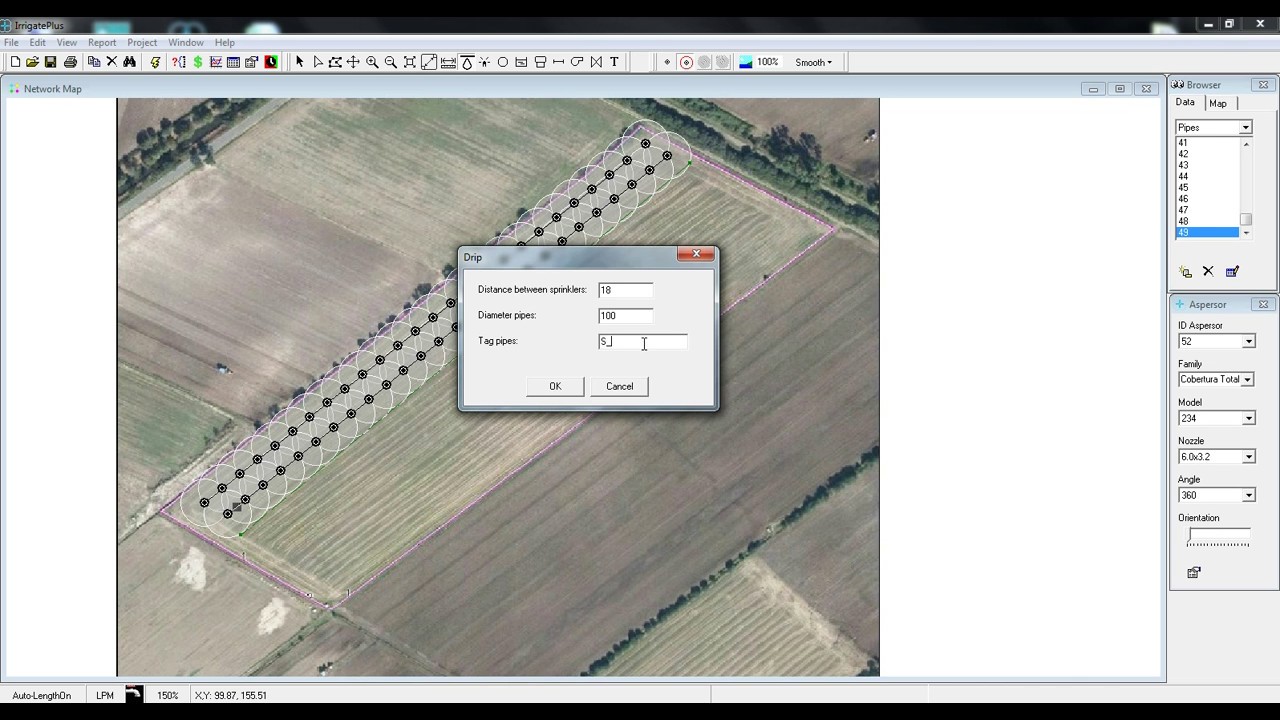Expand the Angle 360 dropdown
The width and height of the screenshot is (1280, 720).
1249,495
